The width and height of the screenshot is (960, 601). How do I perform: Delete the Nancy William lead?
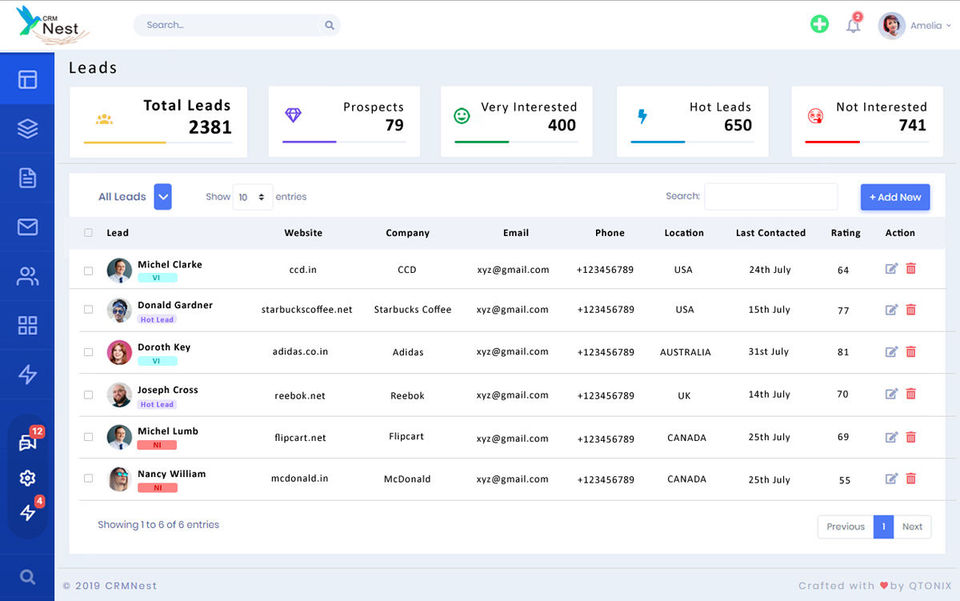pyautogui.click(x=911, y=479)
